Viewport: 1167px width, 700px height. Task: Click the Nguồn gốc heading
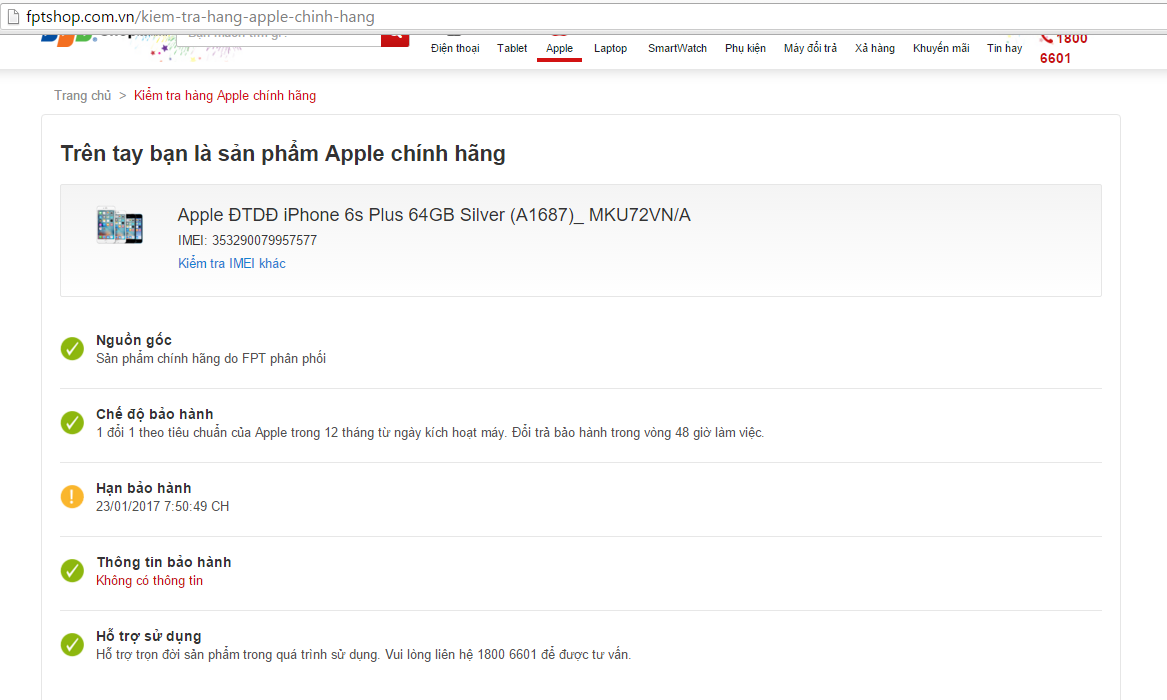click(134, 340)
